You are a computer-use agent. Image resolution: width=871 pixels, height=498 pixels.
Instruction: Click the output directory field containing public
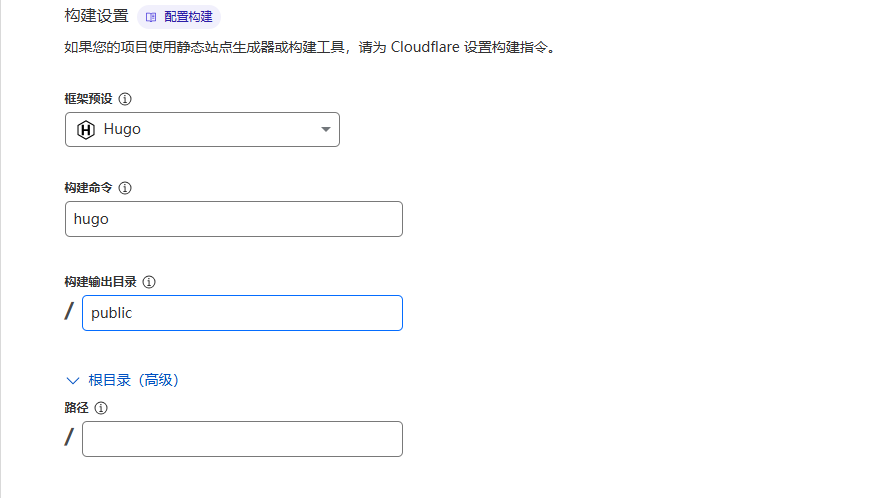242,313
